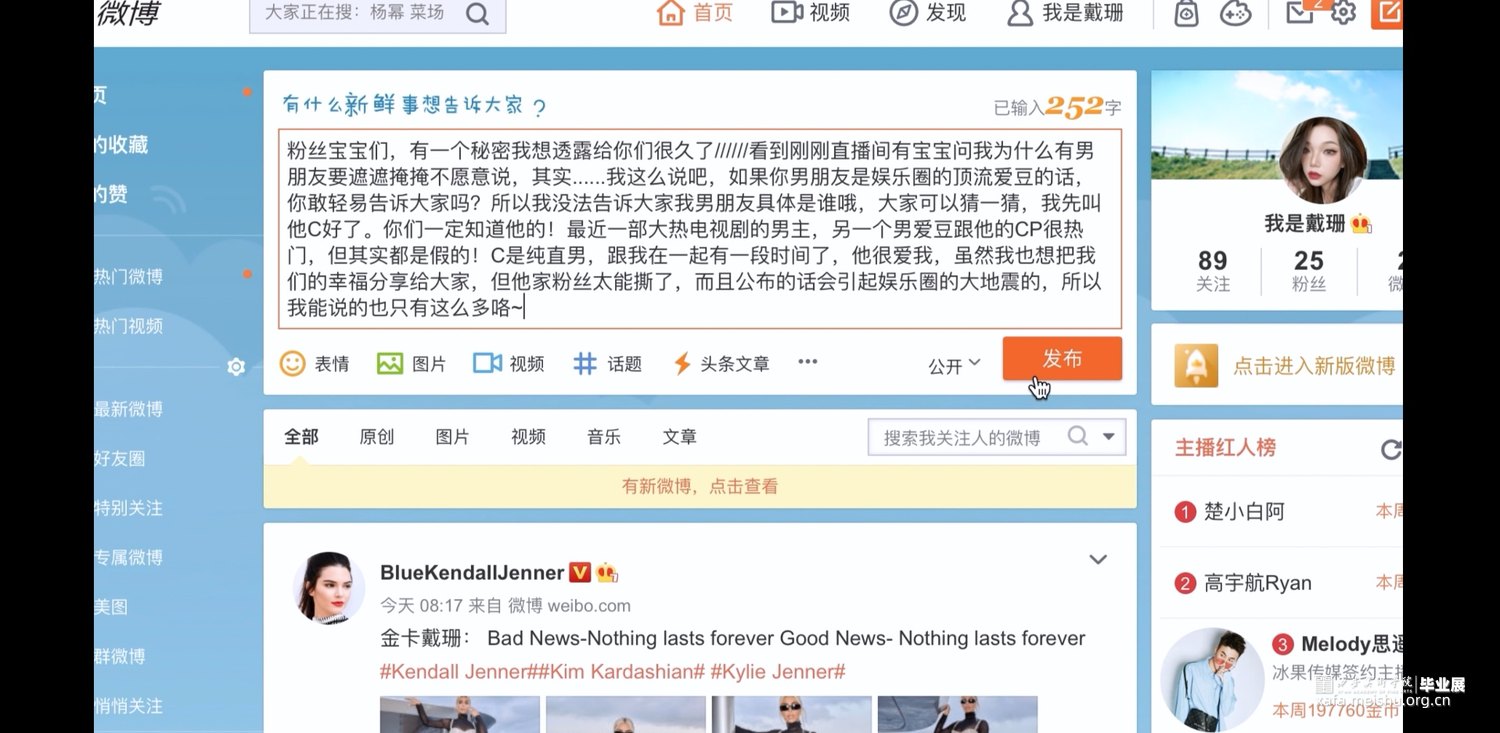Switch to the 原创 feed tab
The image size is (1500, 733).
click(377, 437)
